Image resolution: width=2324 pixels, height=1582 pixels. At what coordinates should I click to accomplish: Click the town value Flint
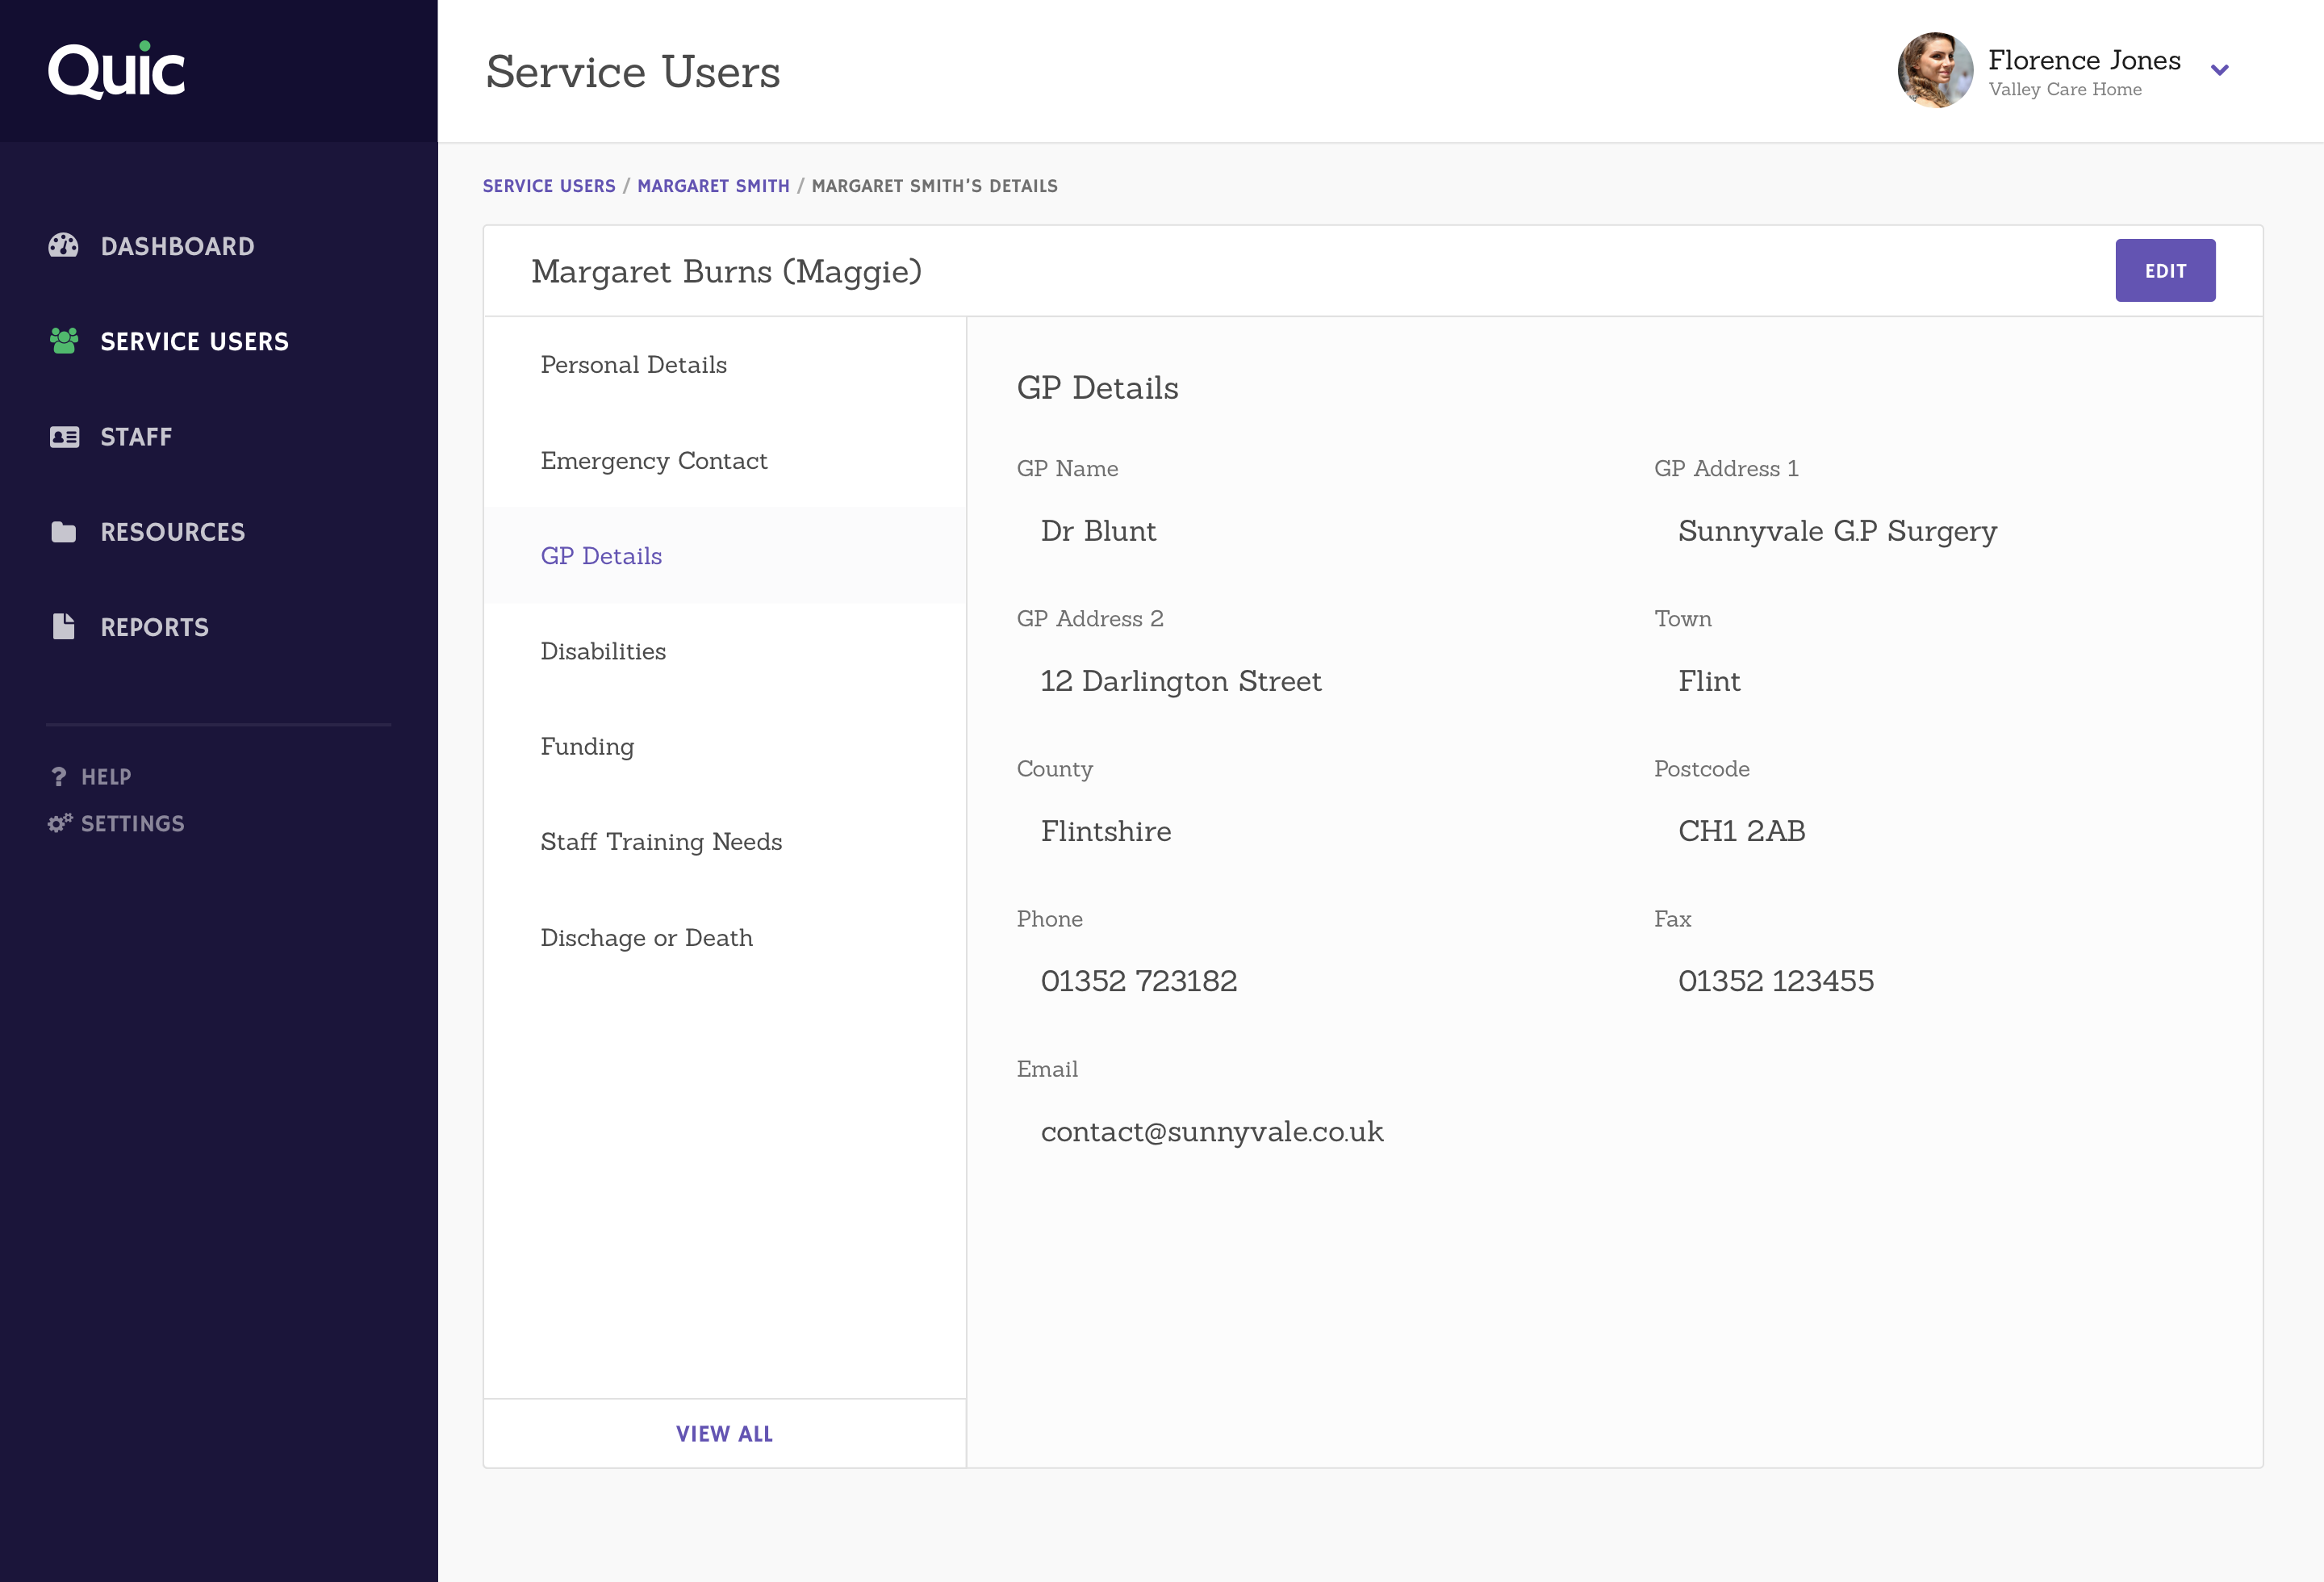[x=1709, y=681]
